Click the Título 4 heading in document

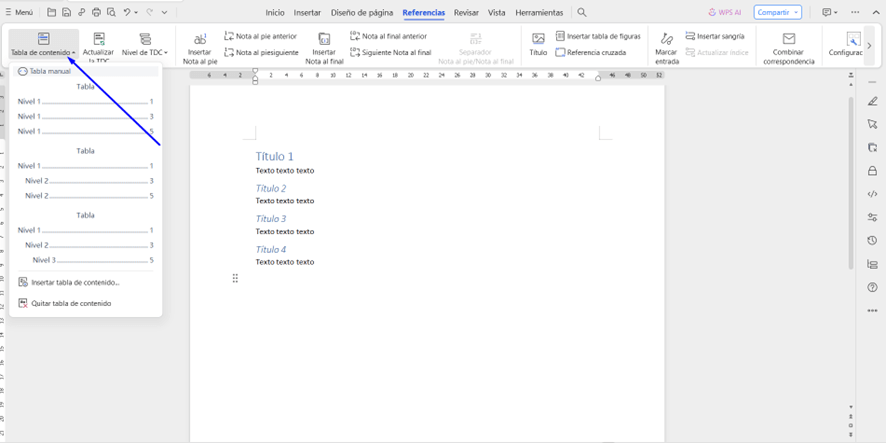(271, 249)
